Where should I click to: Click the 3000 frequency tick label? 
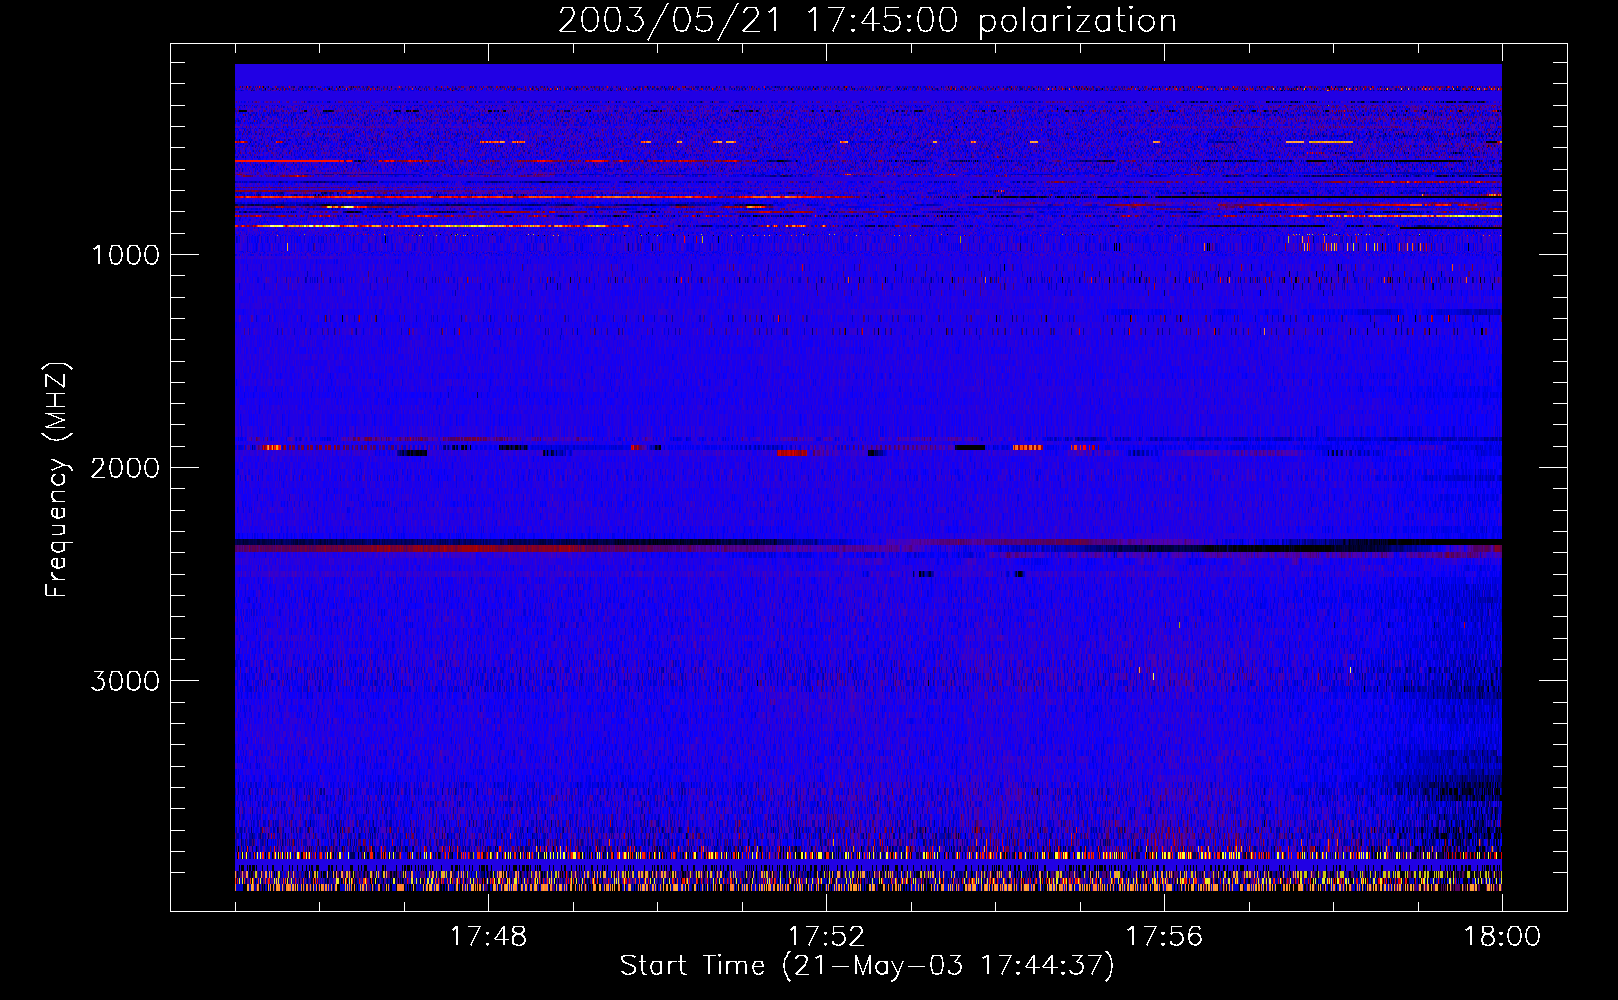125,681
